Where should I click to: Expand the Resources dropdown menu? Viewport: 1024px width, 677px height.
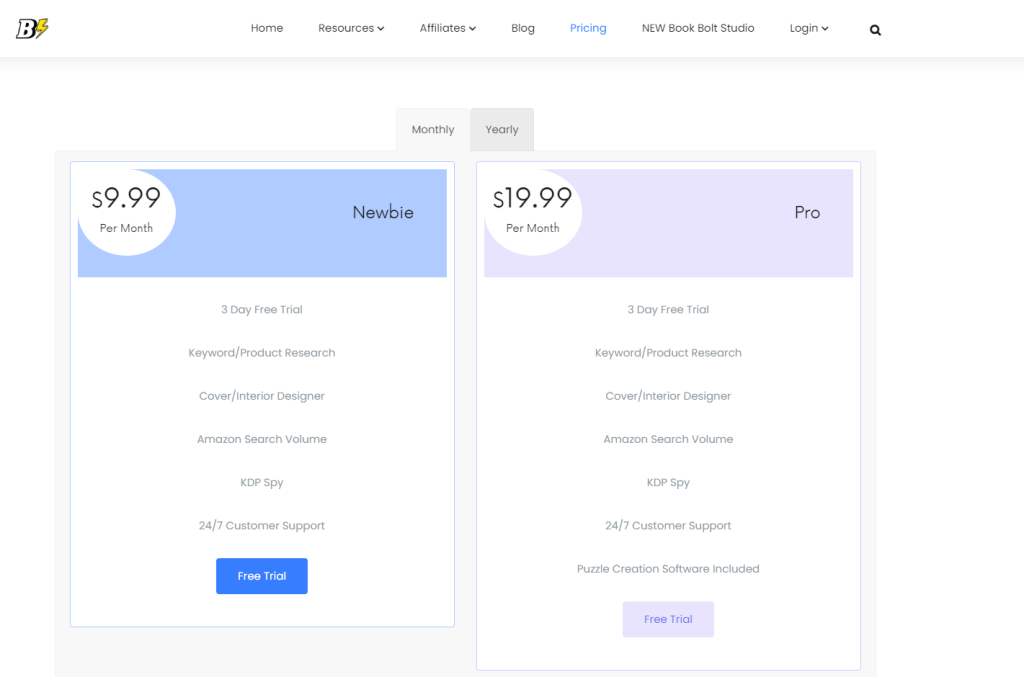(351, 28)
